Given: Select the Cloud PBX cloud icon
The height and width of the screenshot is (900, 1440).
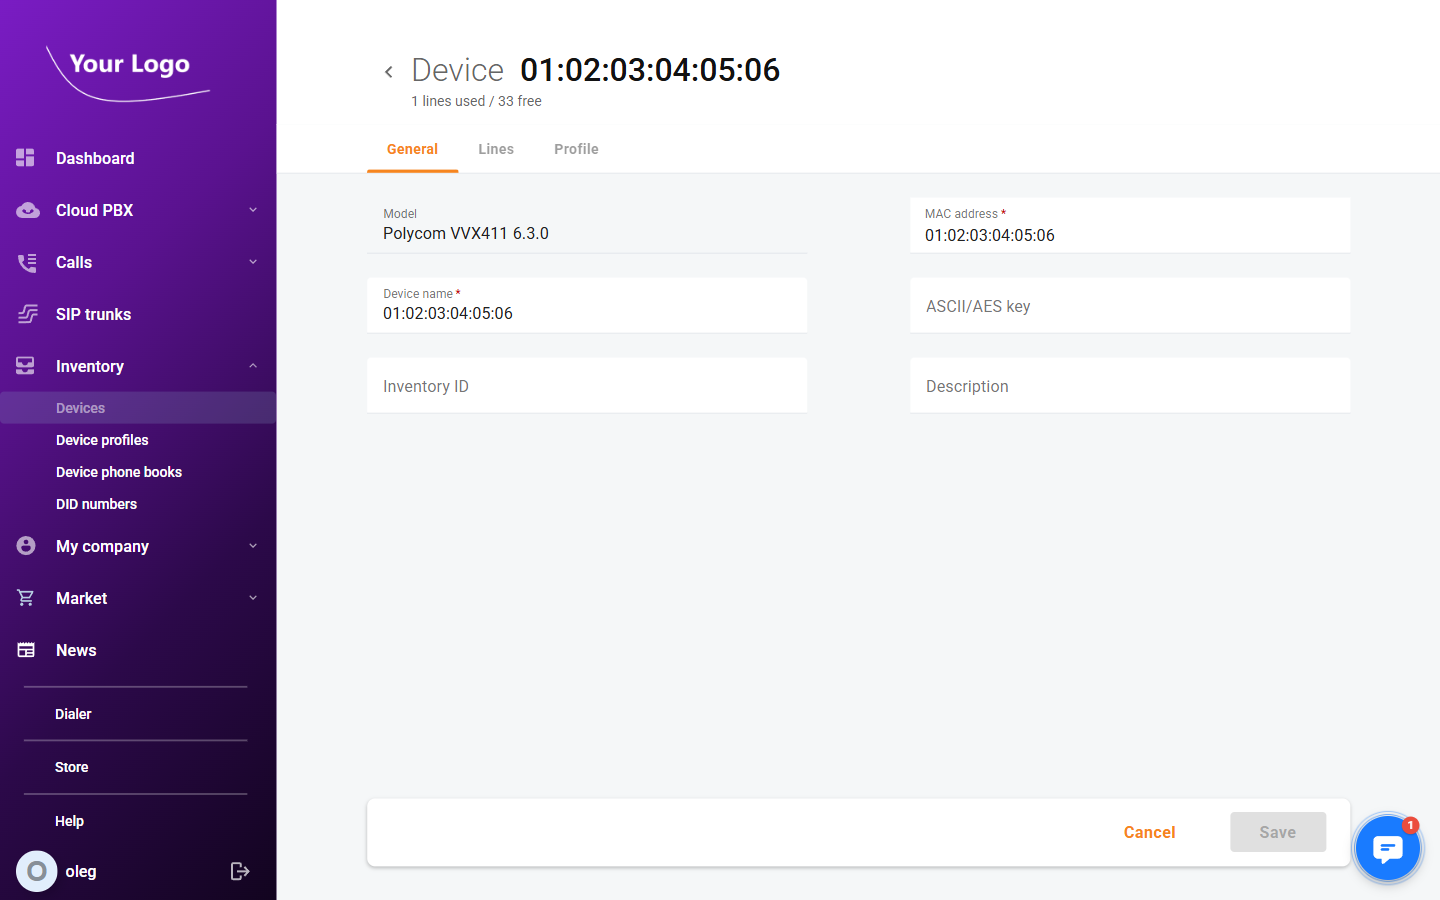Looking at the screenshot, I should coord(24,210).
